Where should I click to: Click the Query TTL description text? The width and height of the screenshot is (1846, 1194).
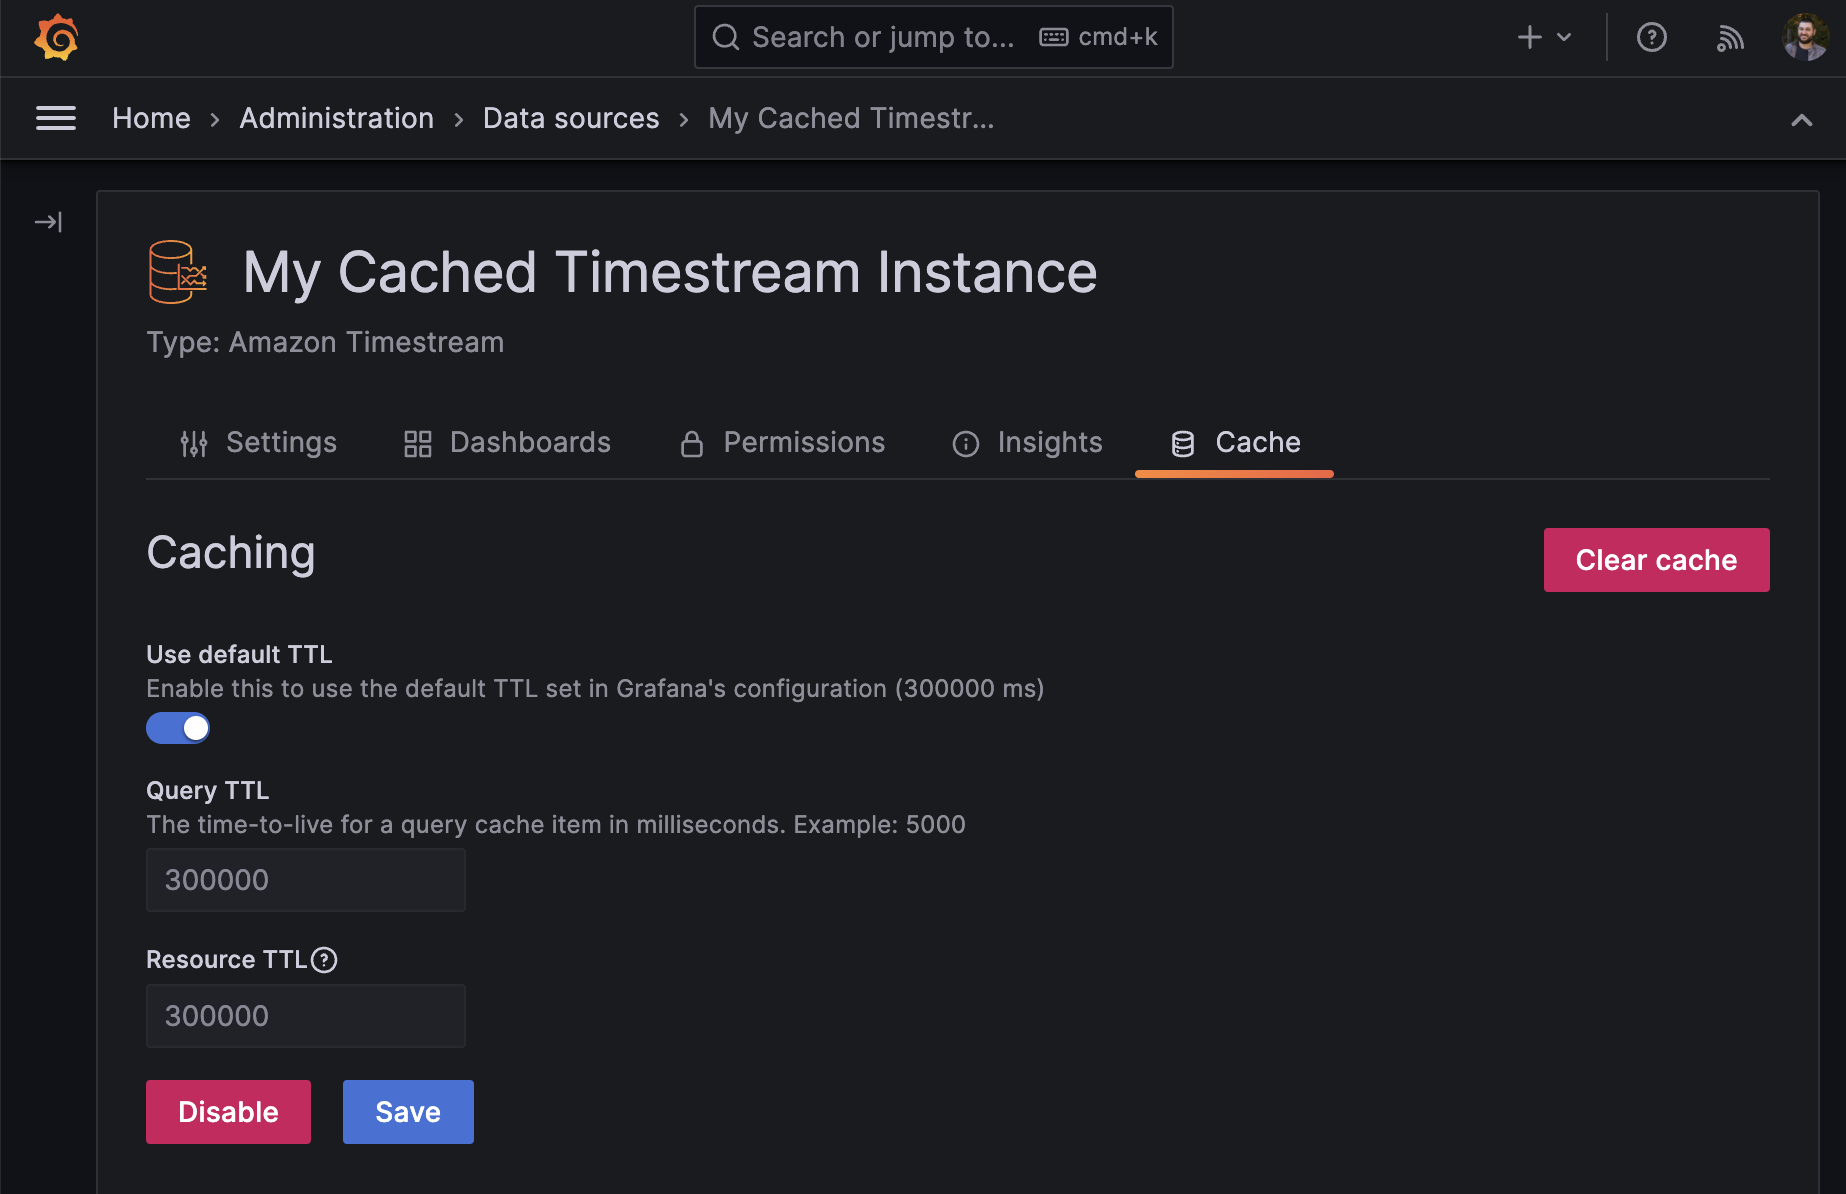click(x=556, y=825)
